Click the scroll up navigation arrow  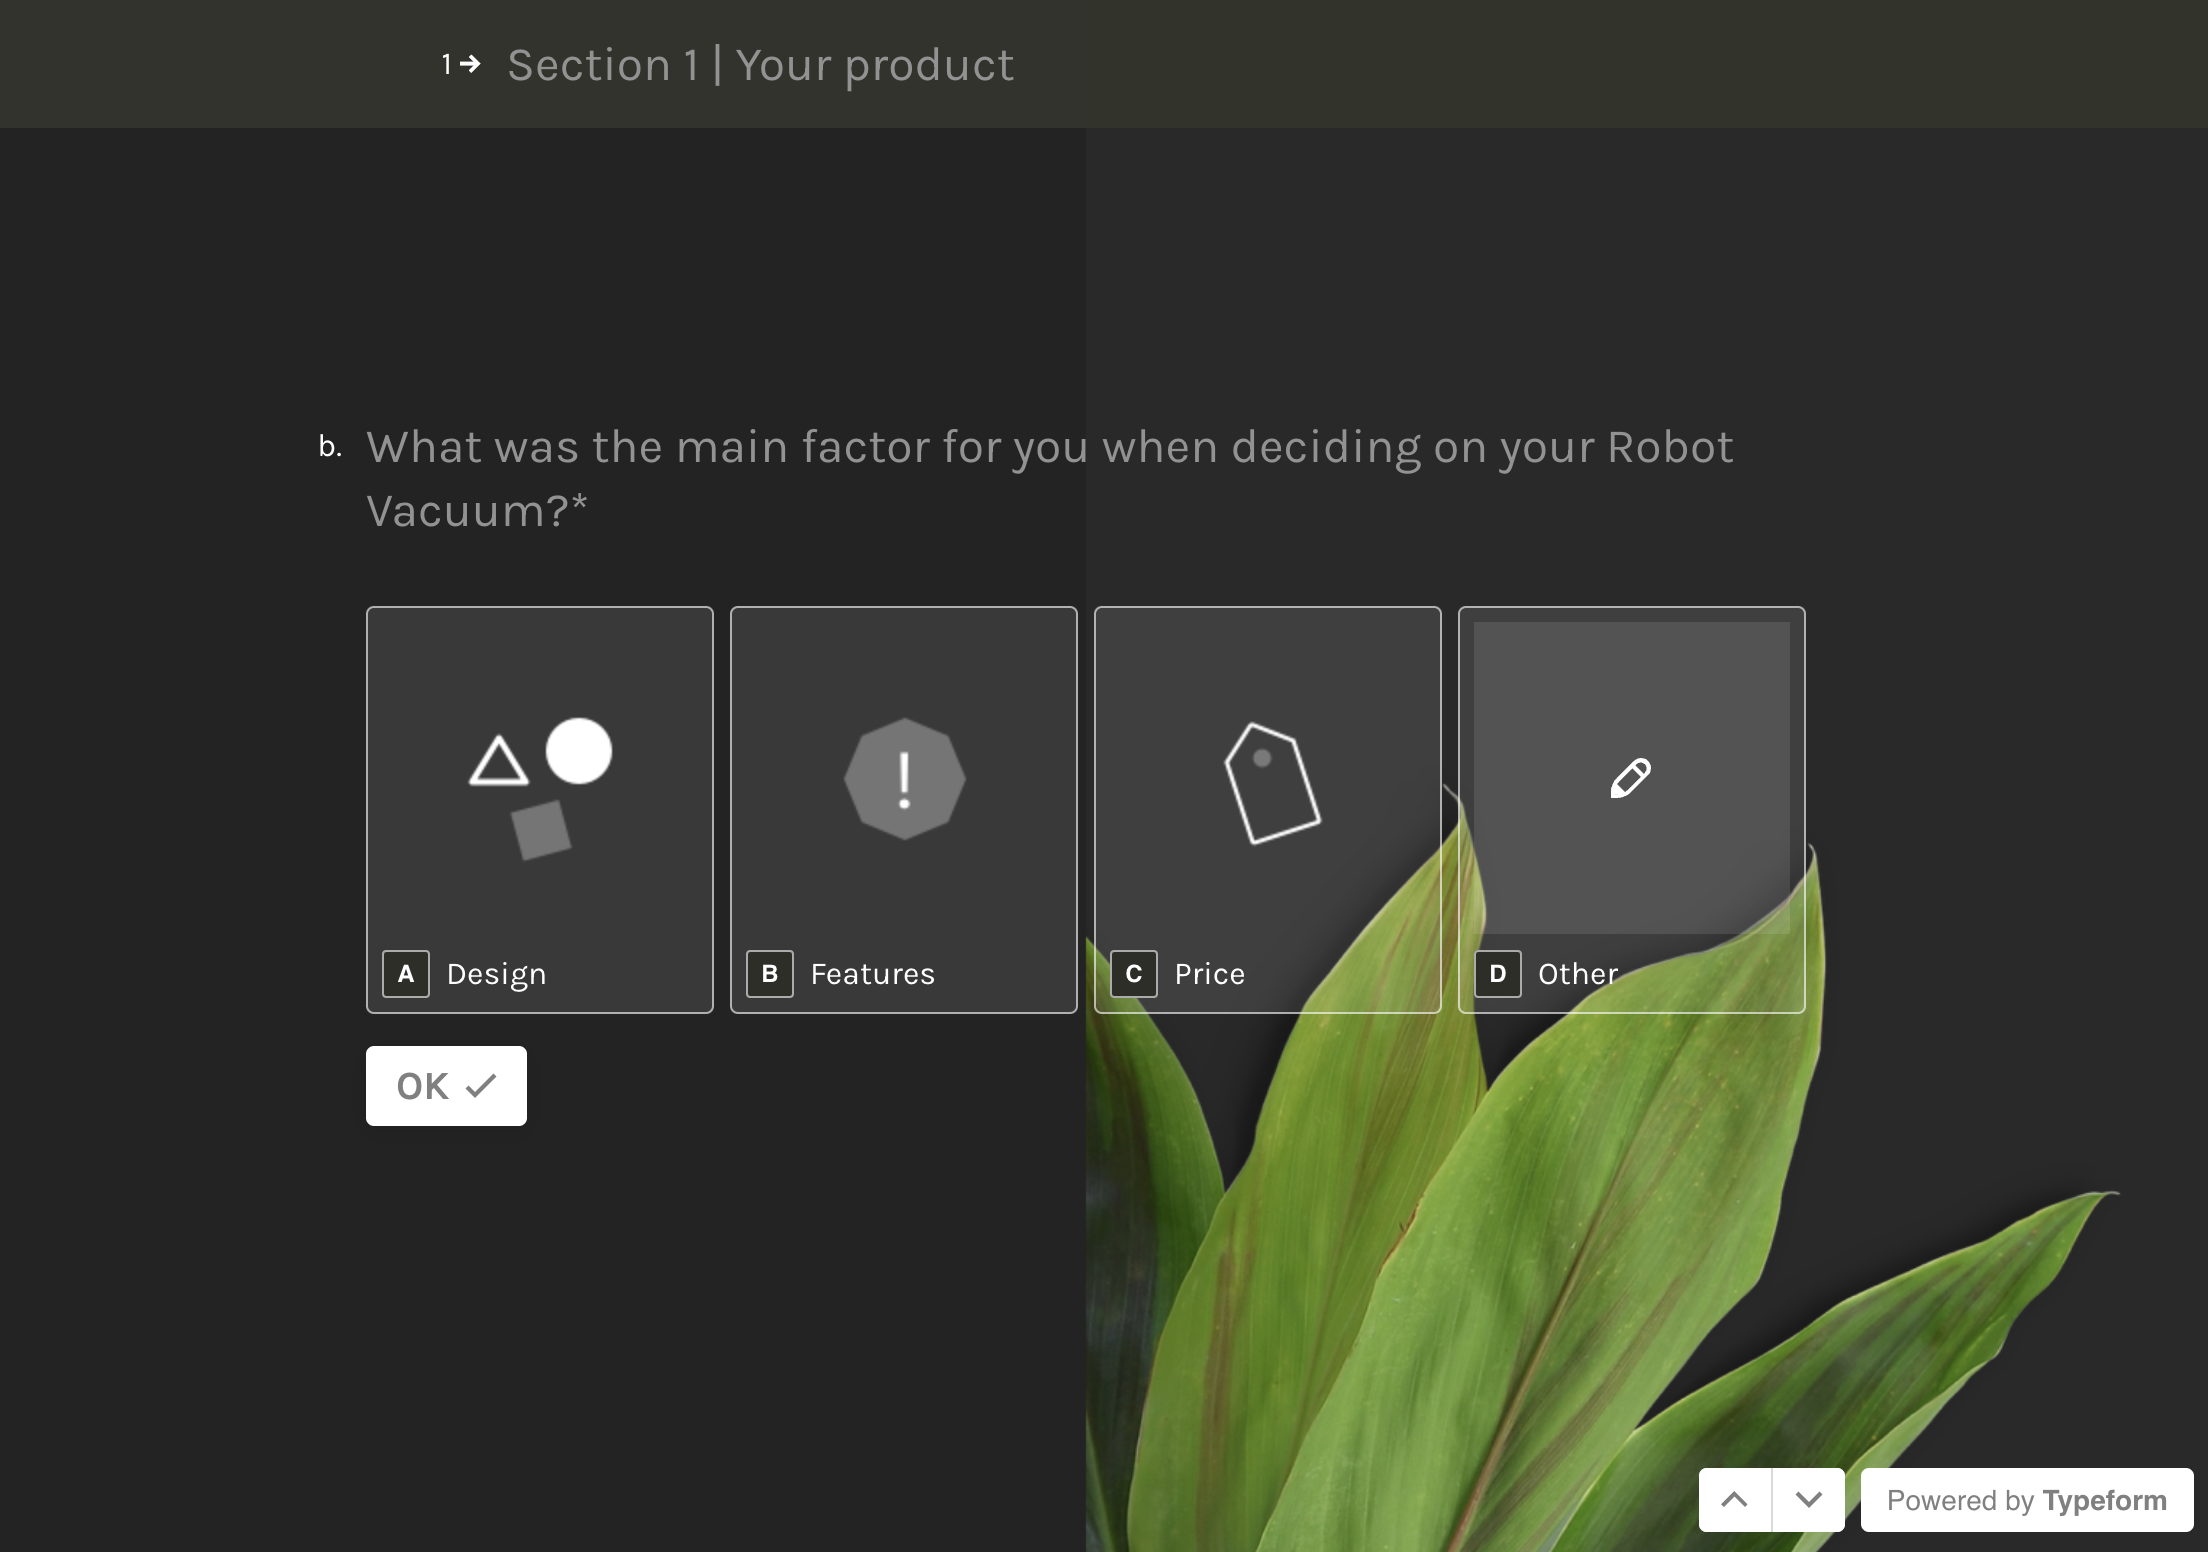(1734, 1500)
